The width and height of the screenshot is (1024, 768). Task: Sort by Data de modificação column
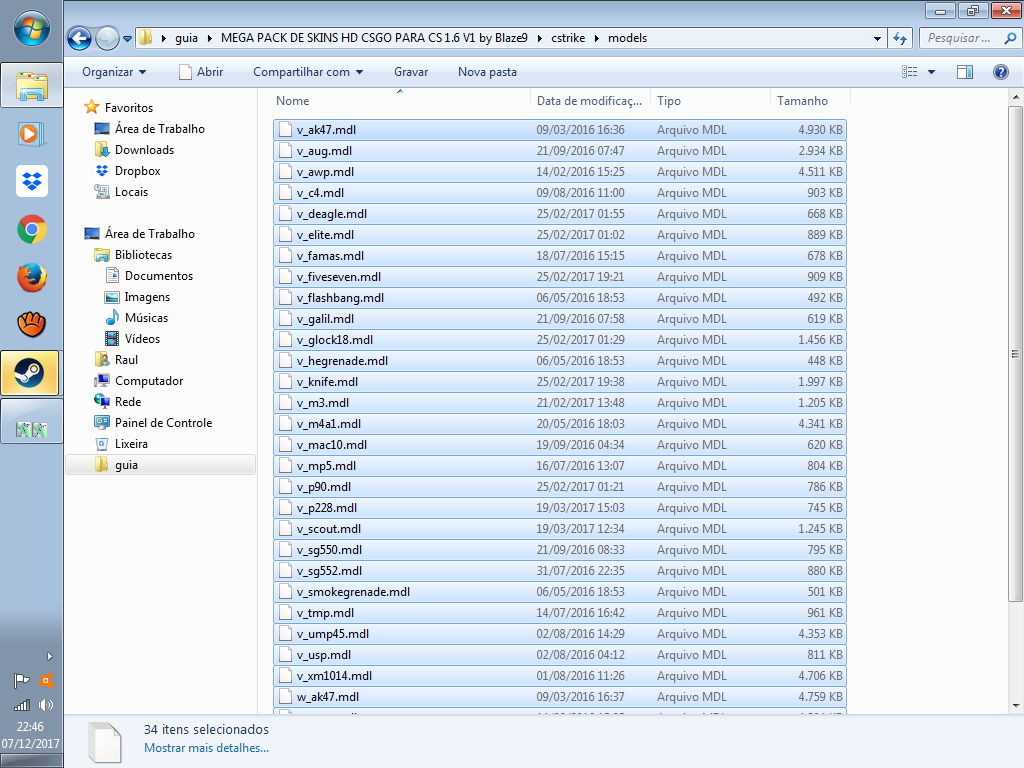(589, 101)
